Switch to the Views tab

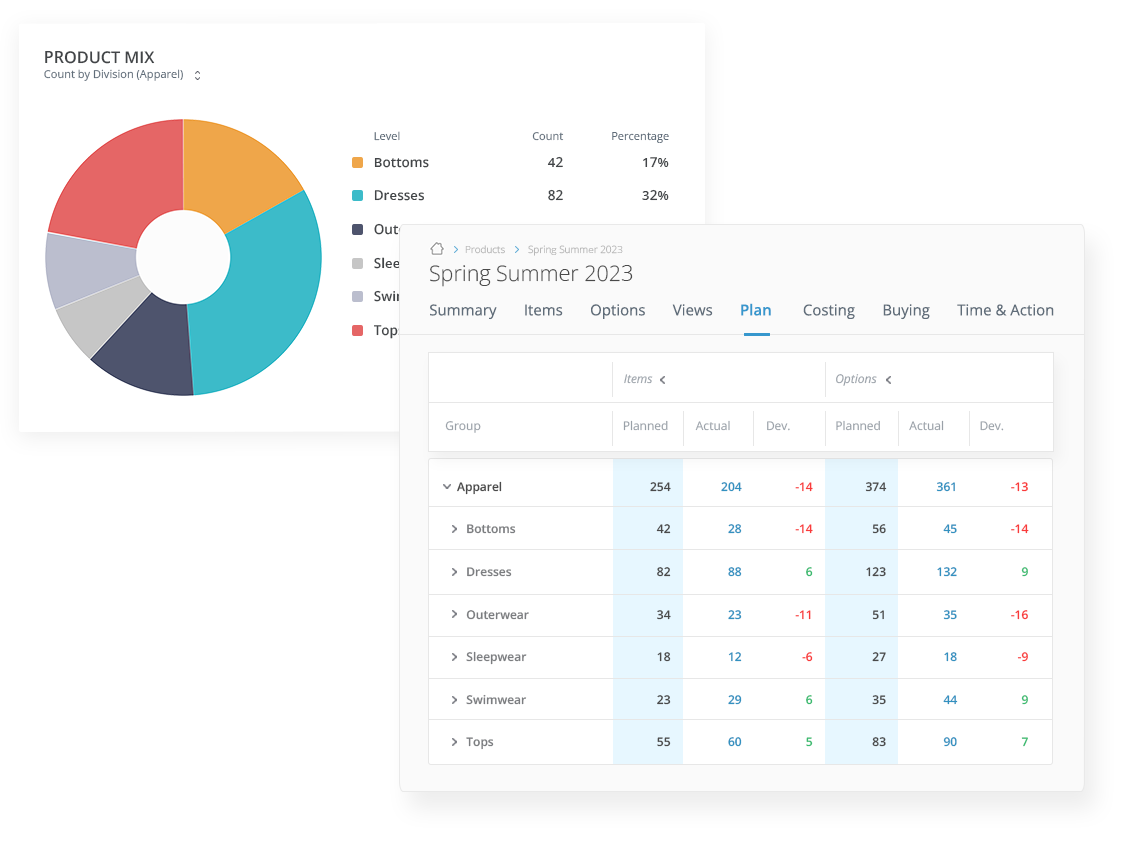[692, 310]
